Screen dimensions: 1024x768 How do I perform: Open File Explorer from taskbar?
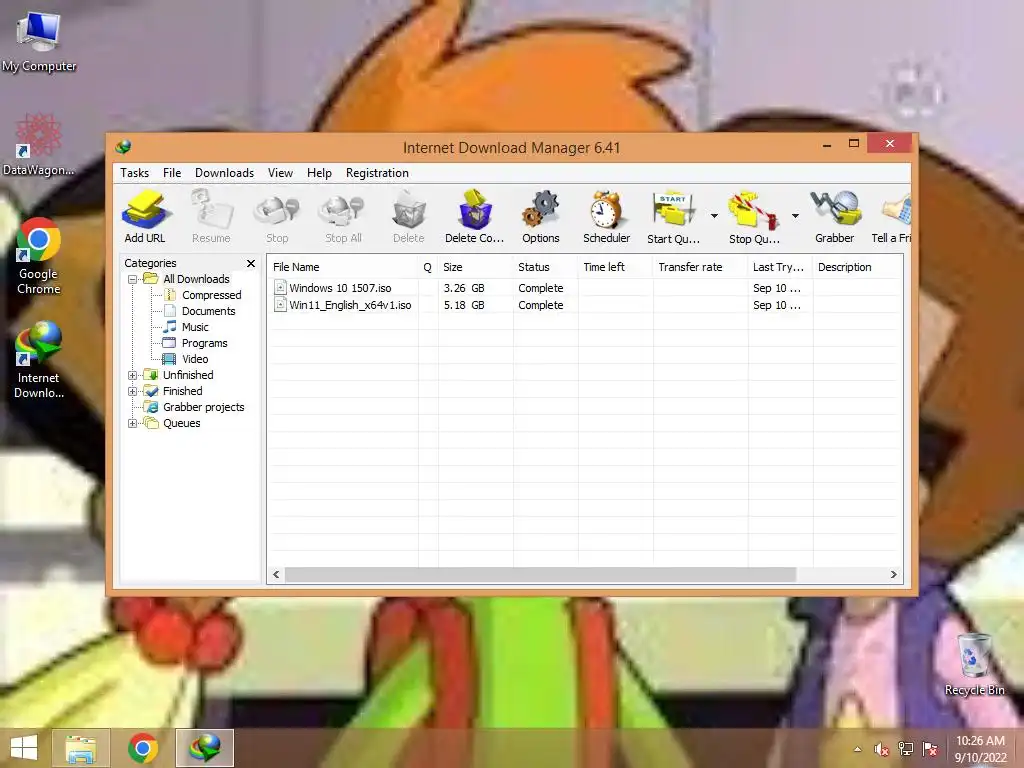80,748
